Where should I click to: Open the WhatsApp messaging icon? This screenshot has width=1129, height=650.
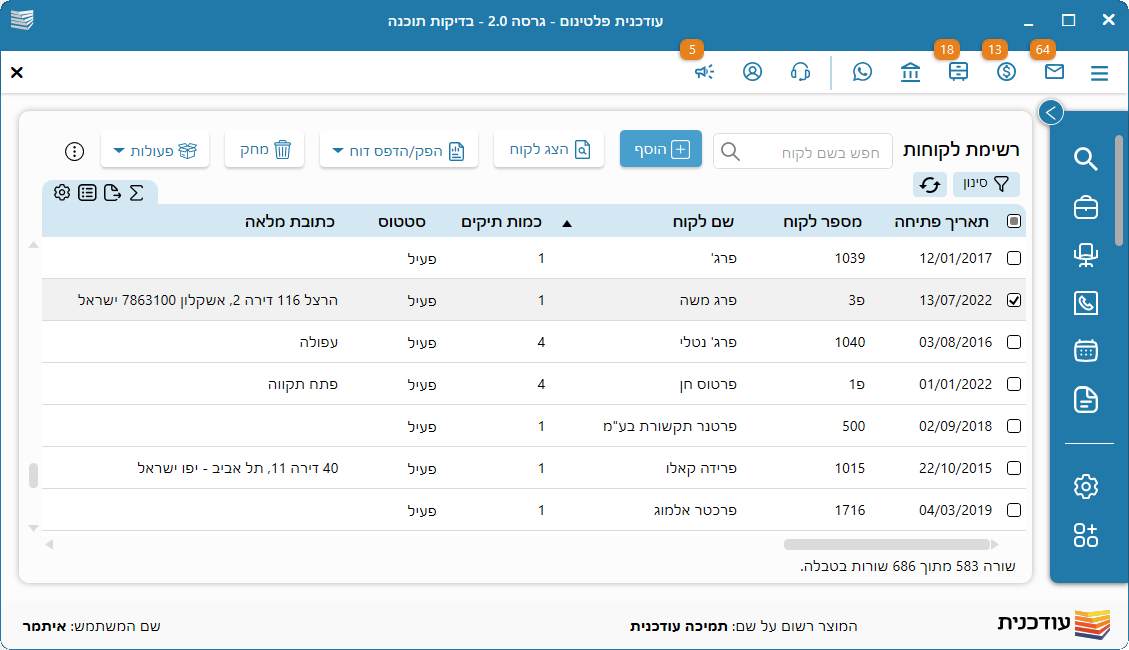tap(862, 72)
